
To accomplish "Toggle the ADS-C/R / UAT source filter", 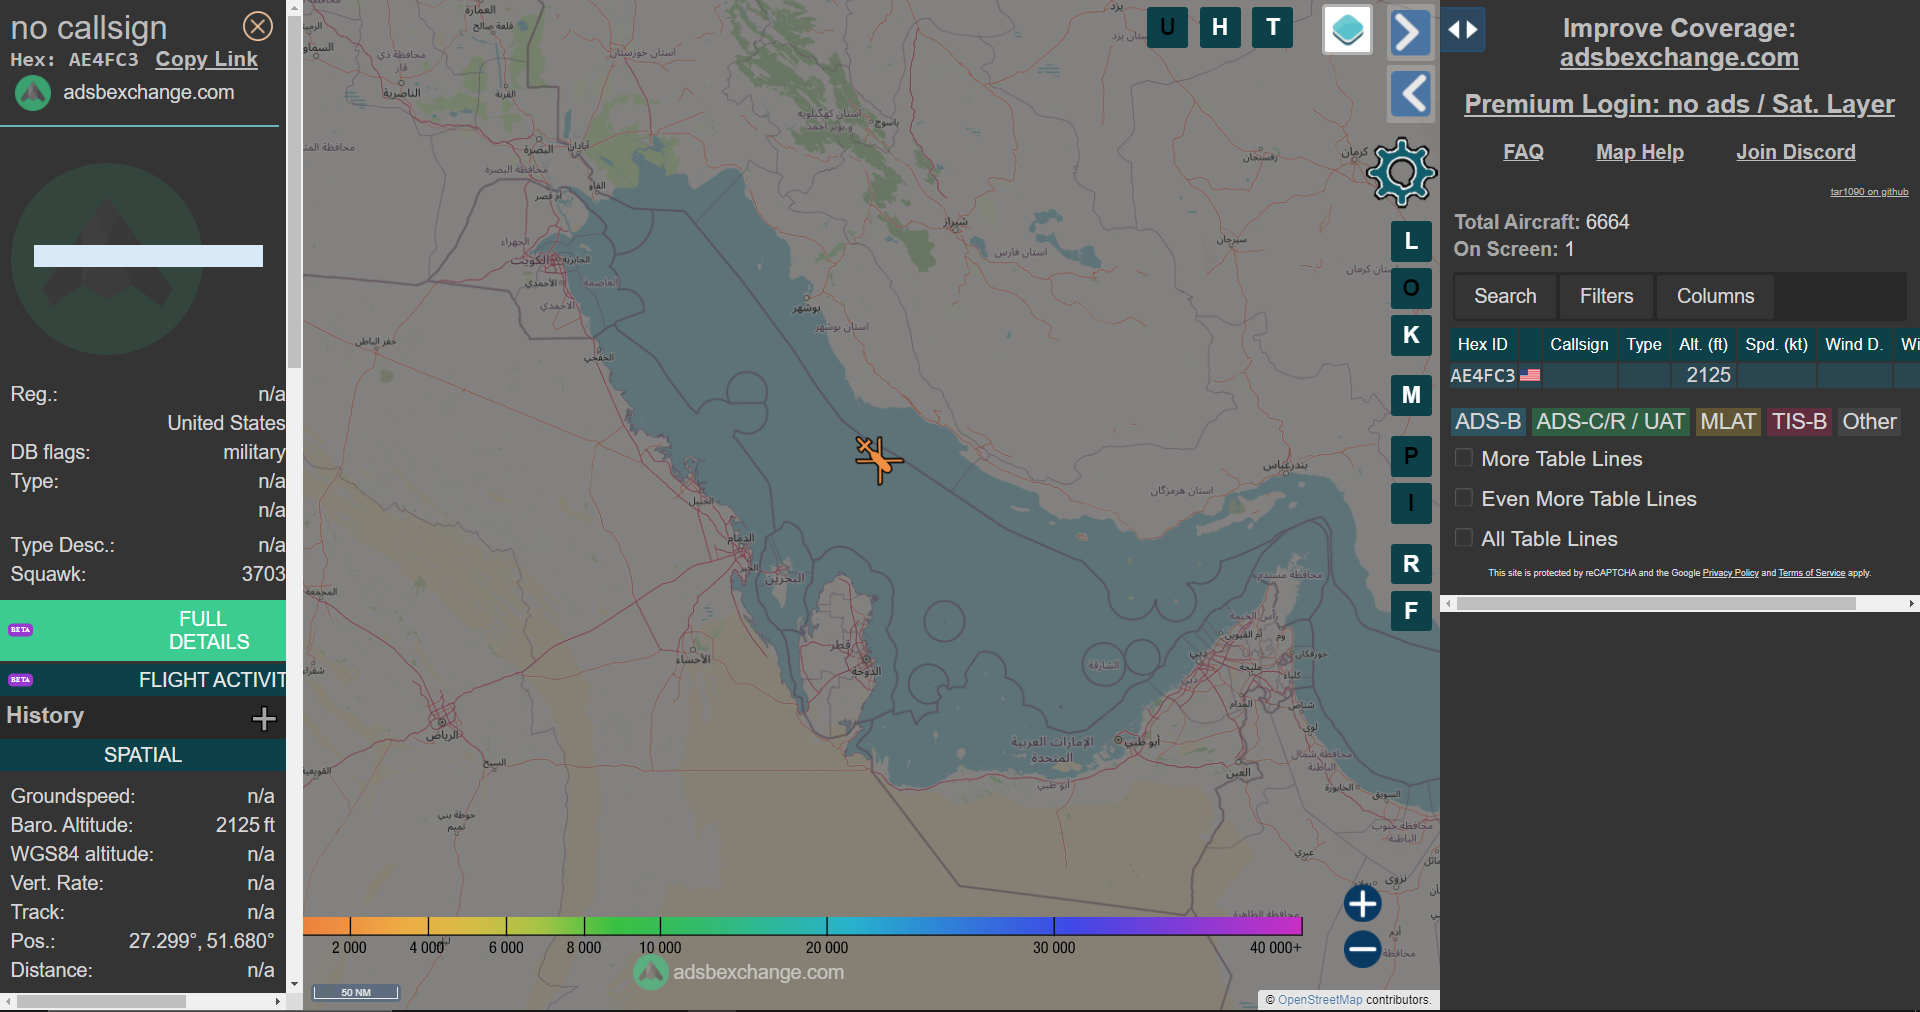I will pos(1610,422).
